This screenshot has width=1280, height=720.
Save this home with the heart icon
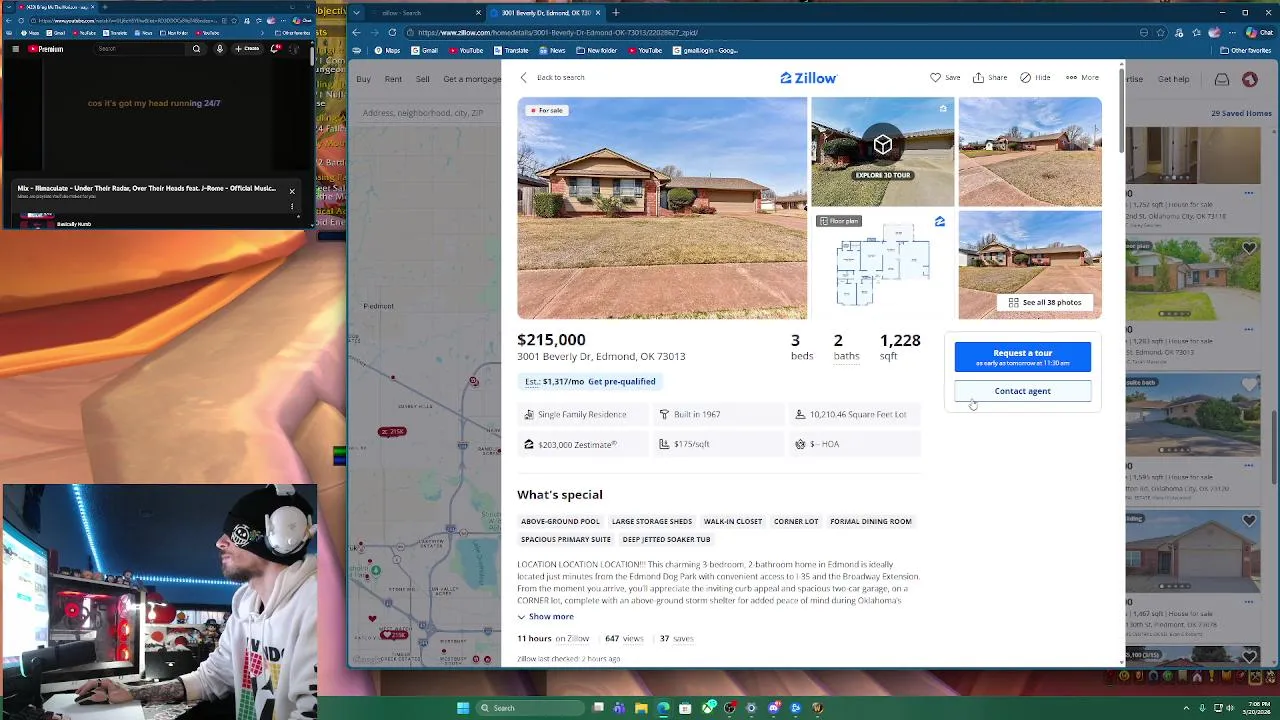point(936,77)
